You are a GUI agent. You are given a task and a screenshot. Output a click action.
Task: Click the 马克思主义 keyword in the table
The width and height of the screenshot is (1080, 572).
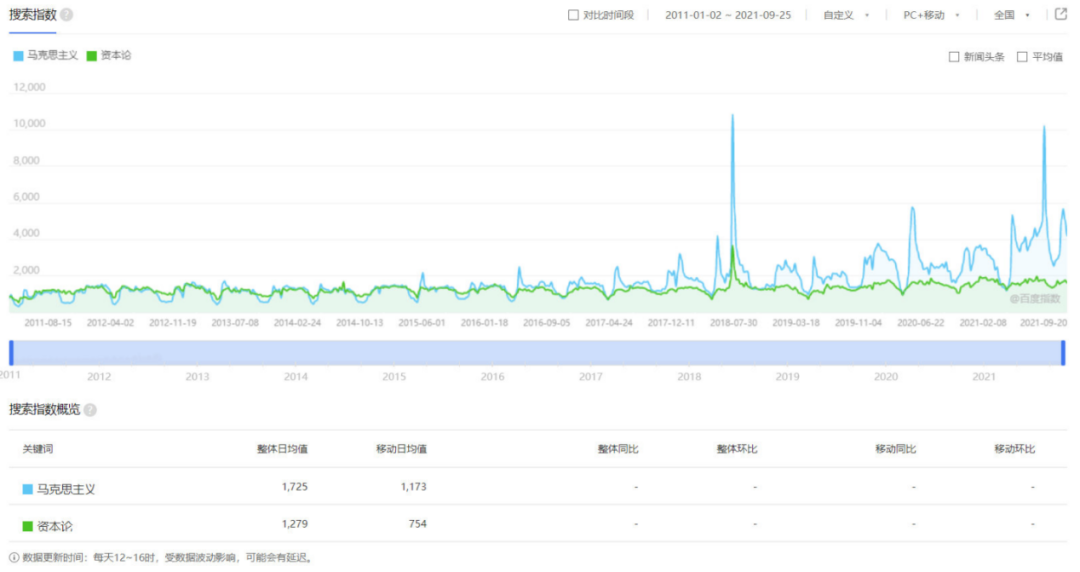pos(66,489)
